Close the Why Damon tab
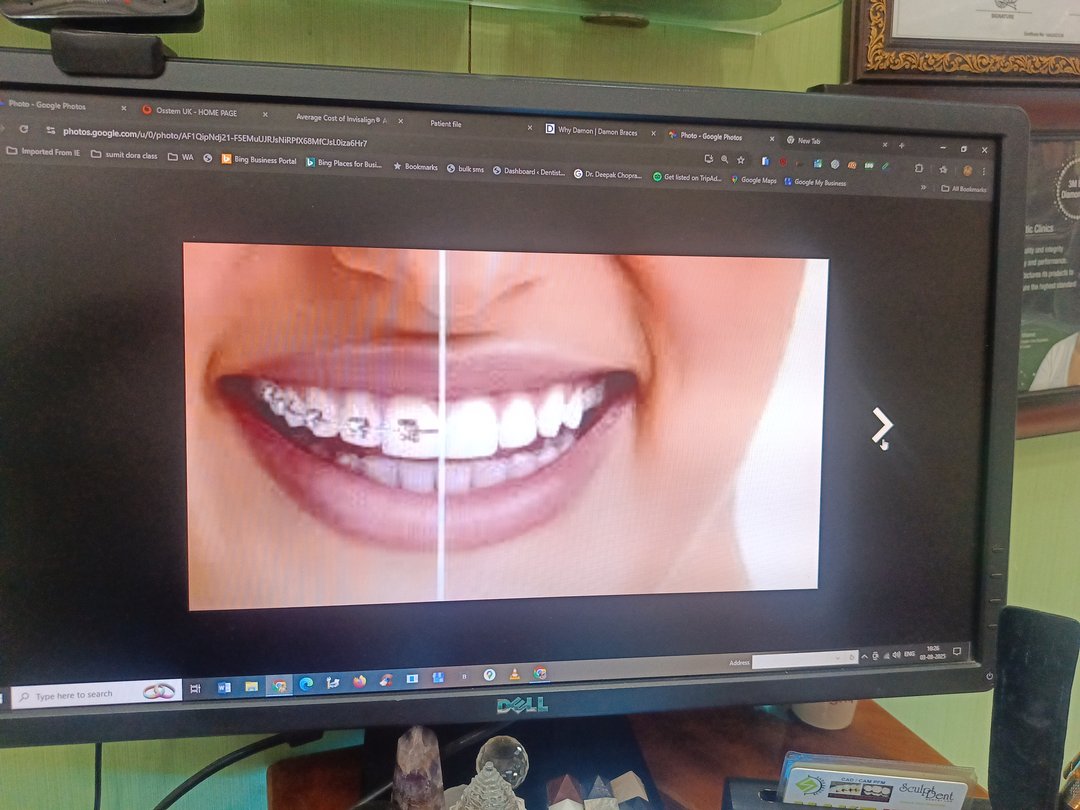1080x810 pixels. pyautogui.click(x=653, y=133)
